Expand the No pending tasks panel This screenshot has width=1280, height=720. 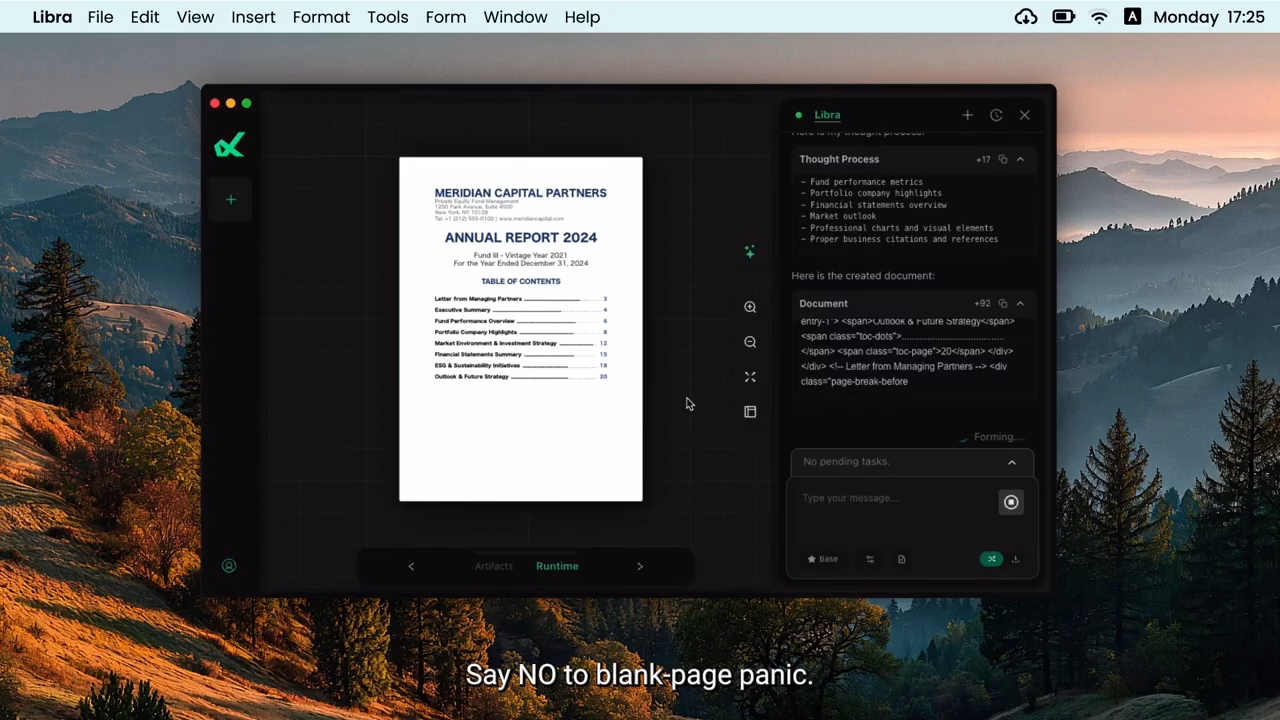[x=1012, y=462]
